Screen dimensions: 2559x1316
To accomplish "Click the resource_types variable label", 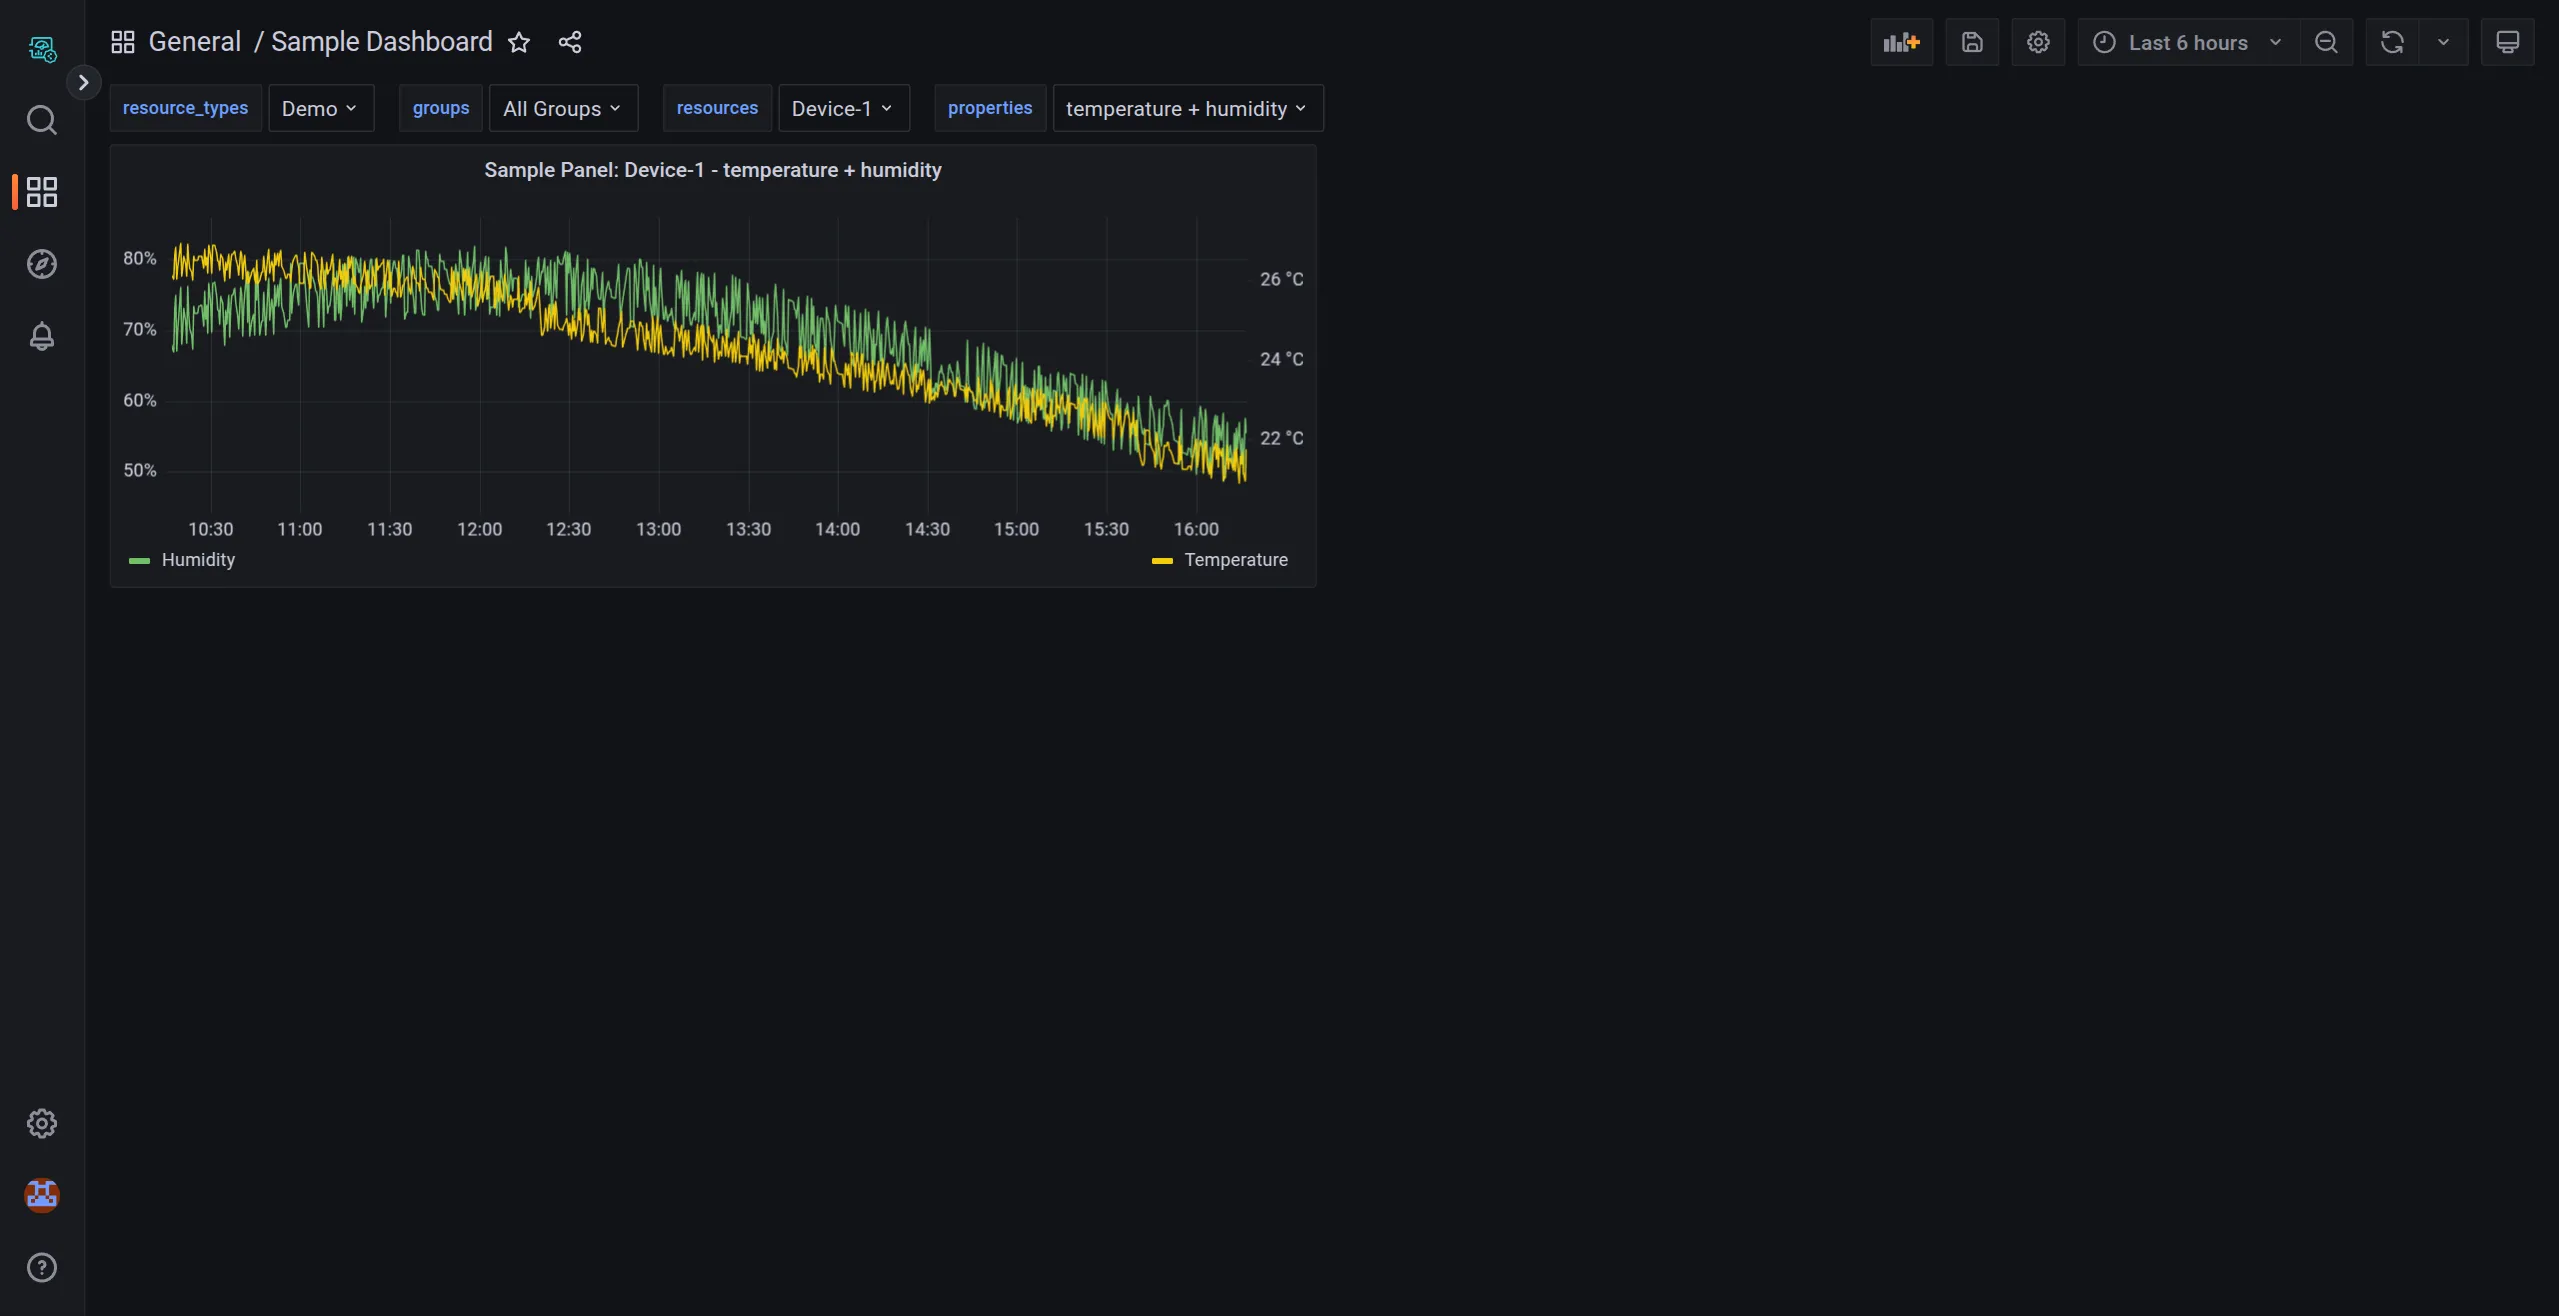I will coord(185,108).
